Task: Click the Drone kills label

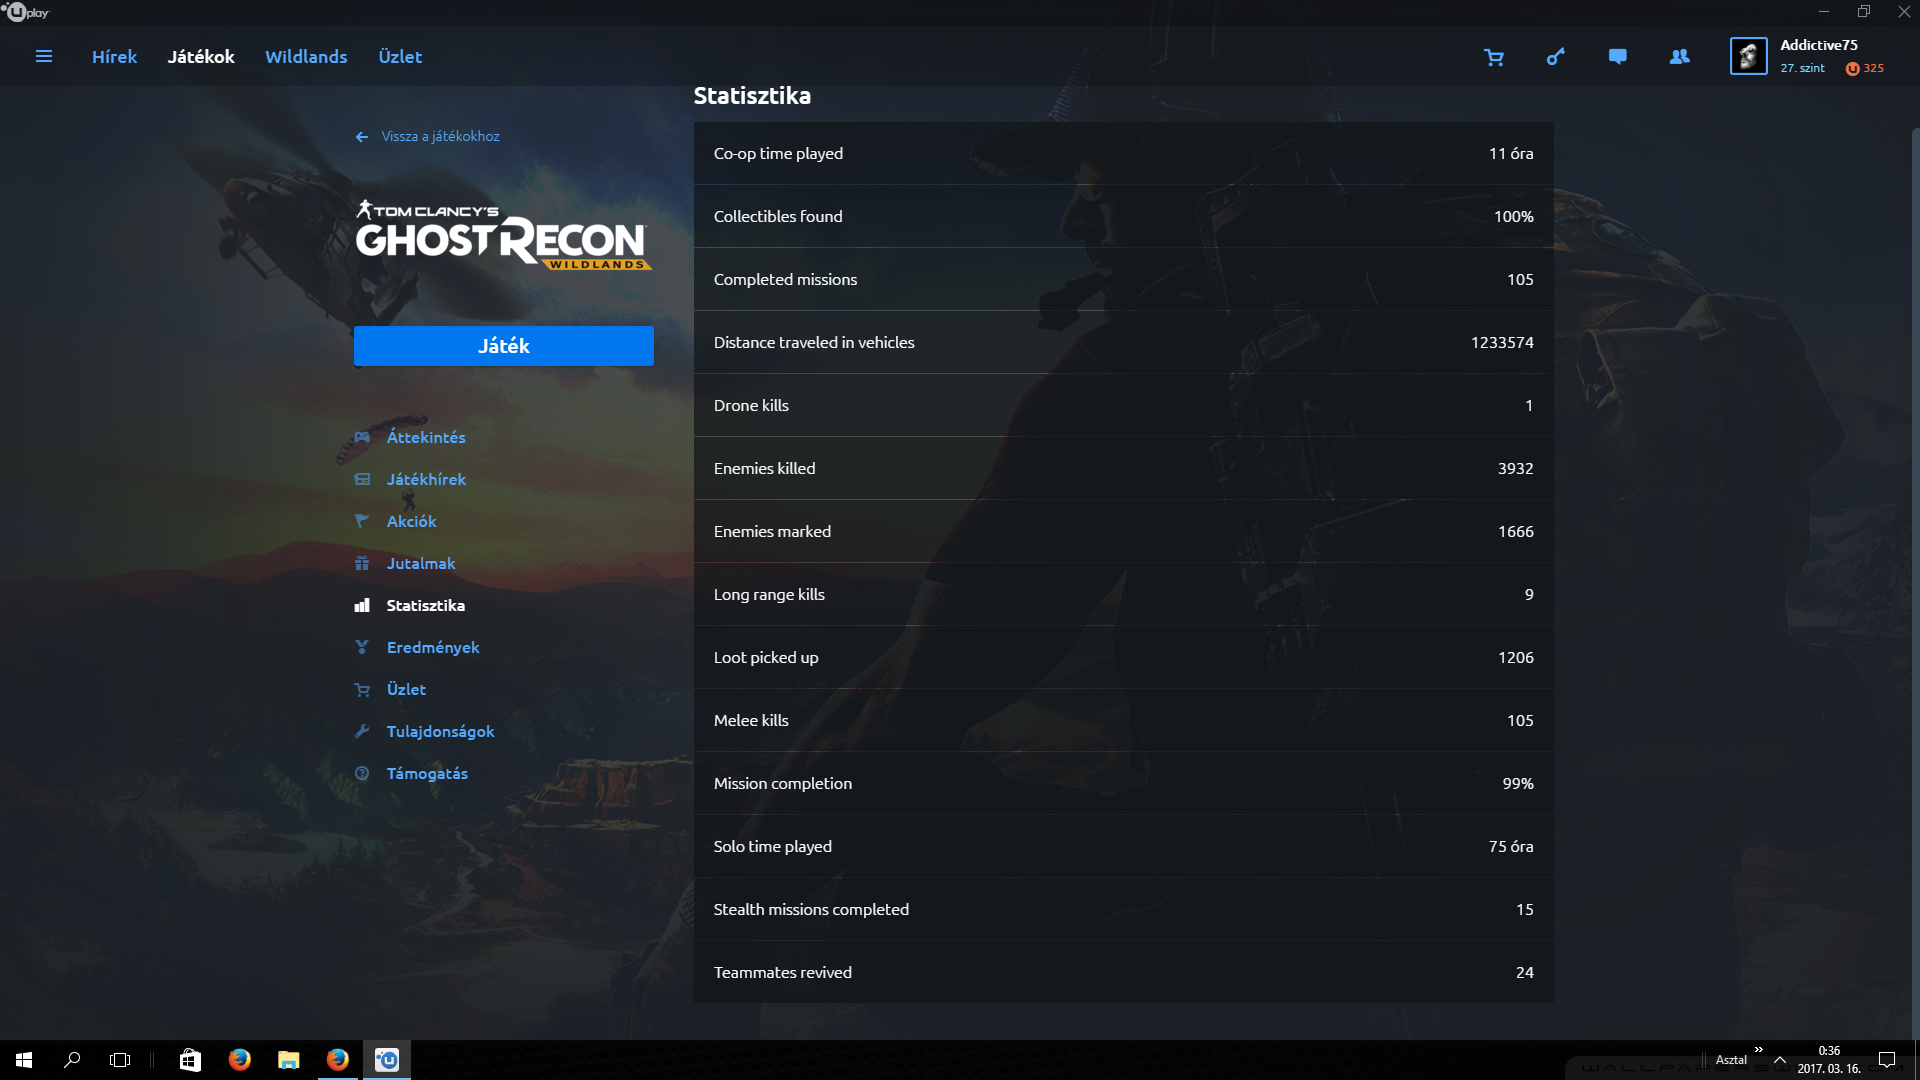Action: [751, 405]
